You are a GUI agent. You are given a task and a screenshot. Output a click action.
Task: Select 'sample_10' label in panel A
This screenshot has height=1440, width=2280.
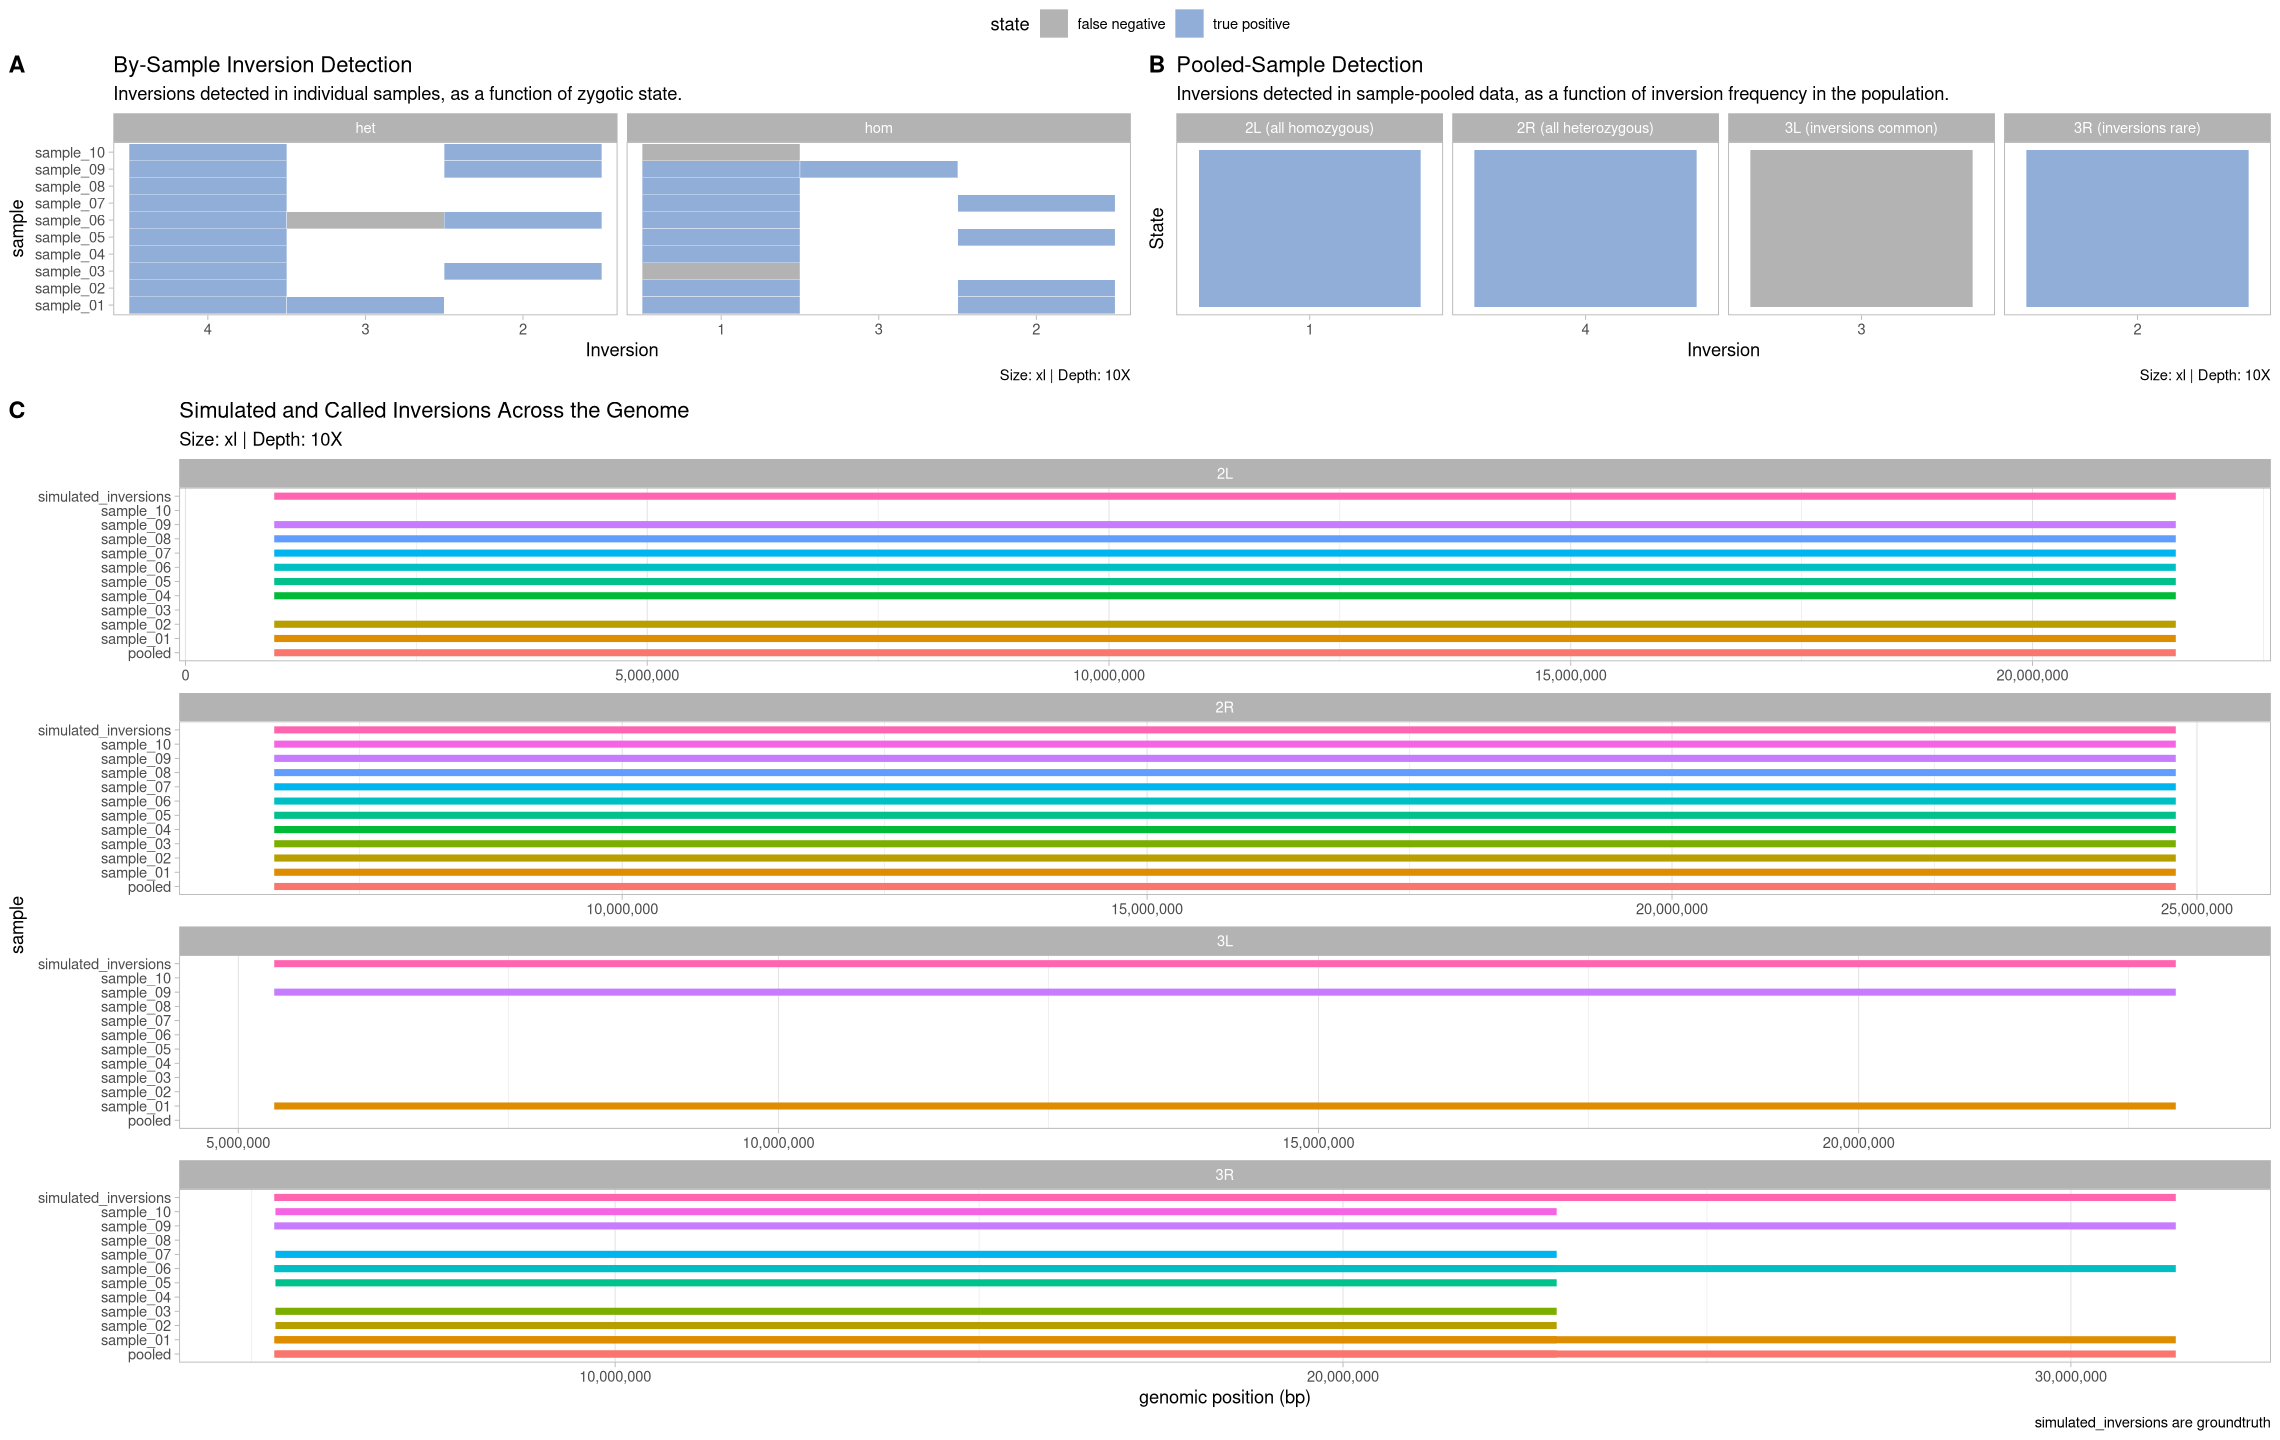pyautogui.click(x=70, y=152)
